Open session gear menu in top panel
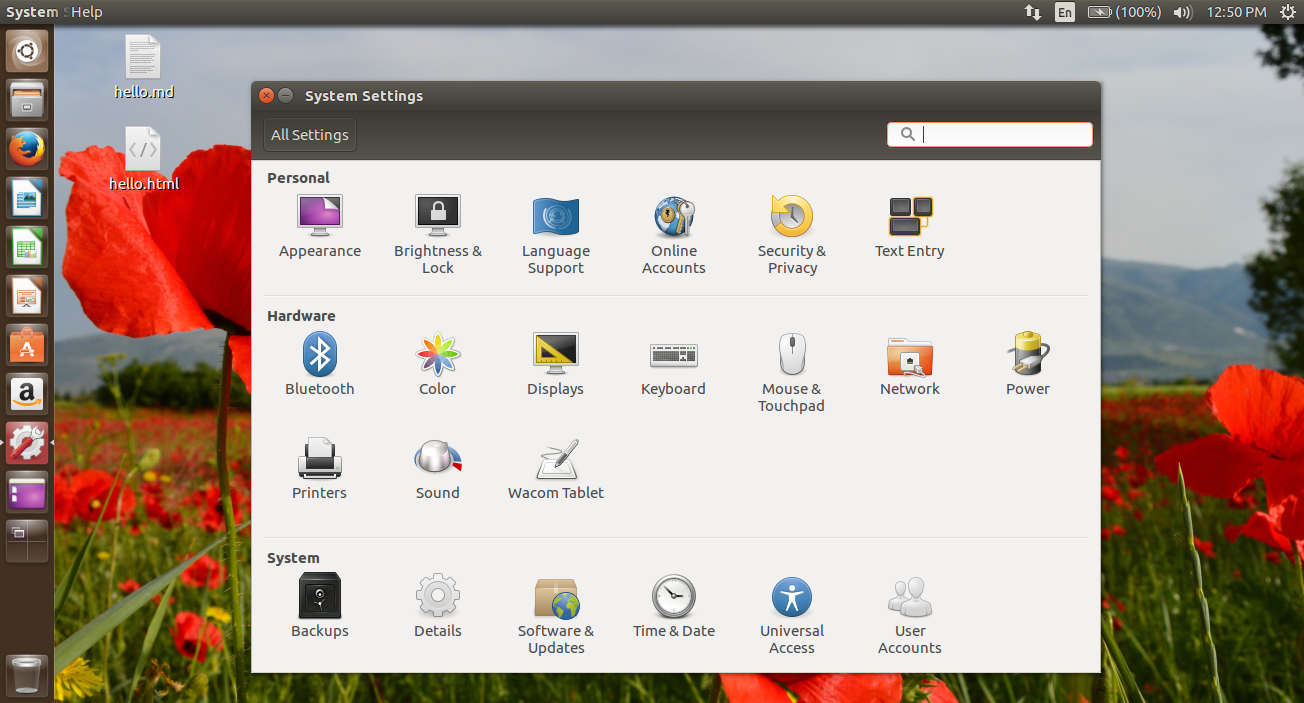1304x703 pixels. pyautogui.click(x=1286, y=12)
